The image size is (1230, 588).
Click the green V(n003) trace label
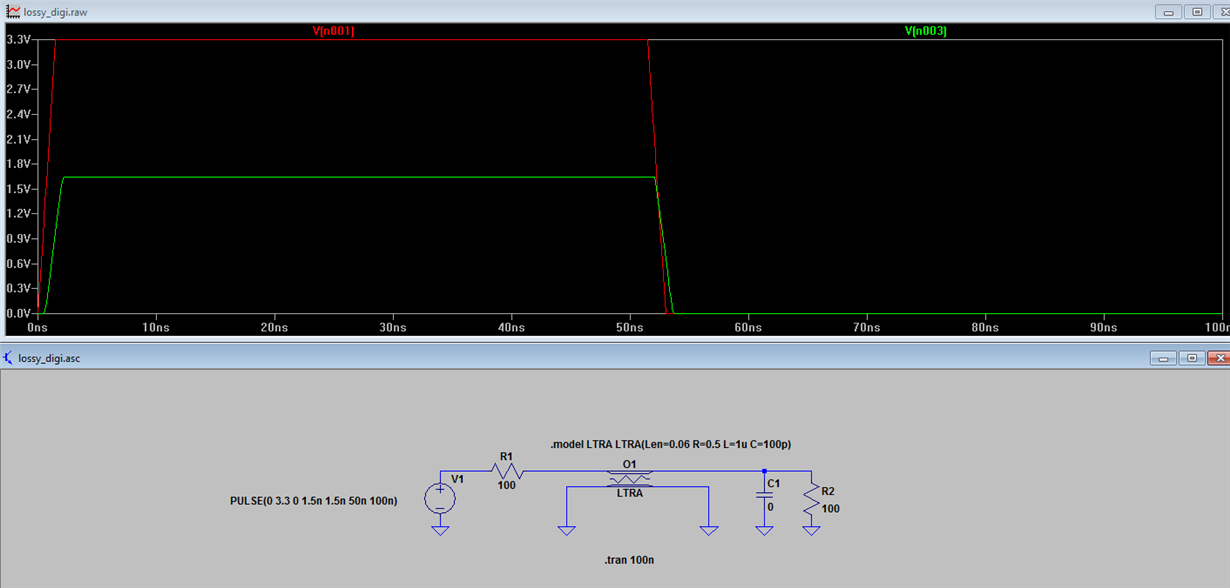[x=925, y=32]
